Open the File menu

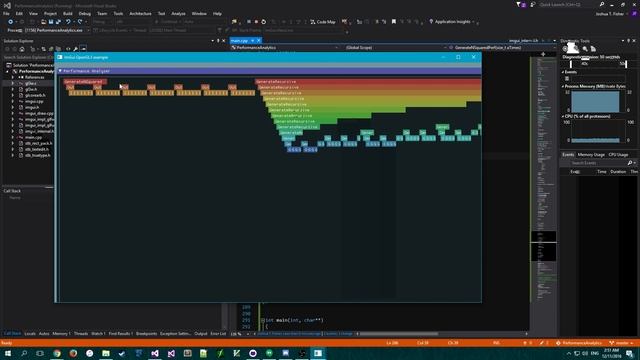click(6, 13)
